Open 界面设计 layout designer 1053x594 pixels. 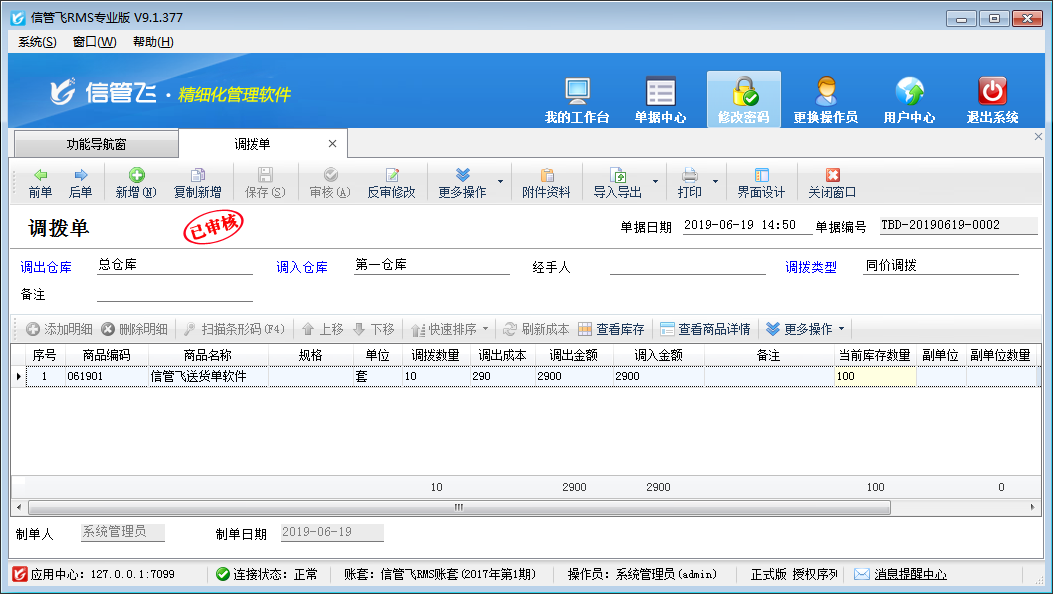coord(761,183)
